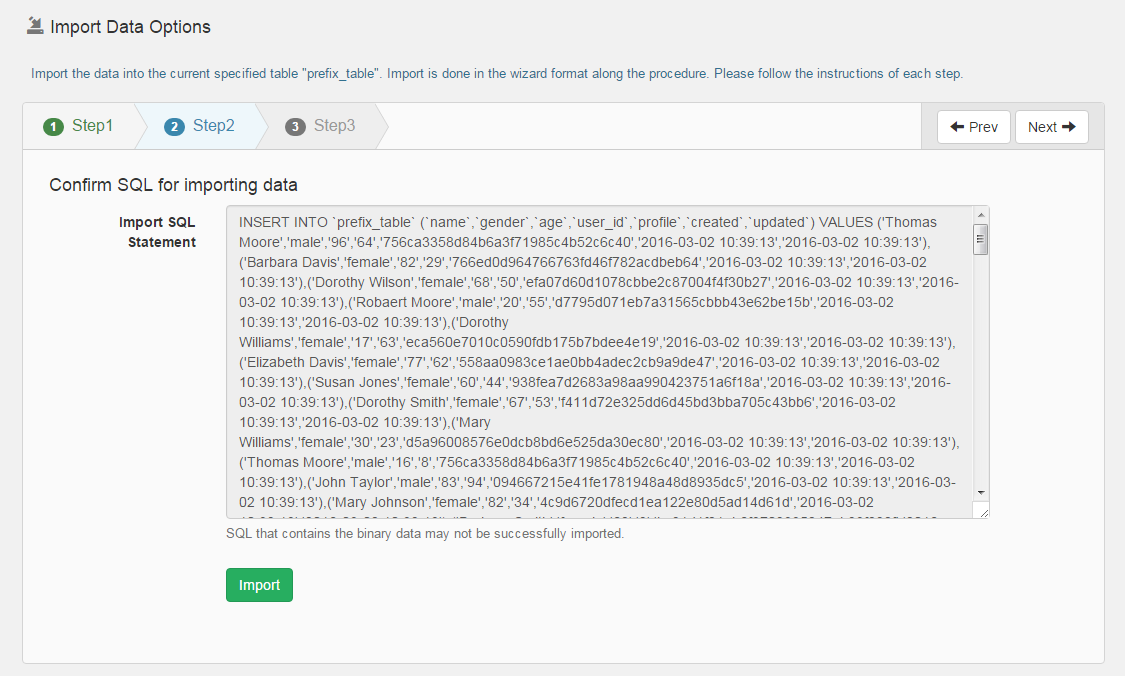Click the blue circled 2 badge on Step2

tap(173, 127)
